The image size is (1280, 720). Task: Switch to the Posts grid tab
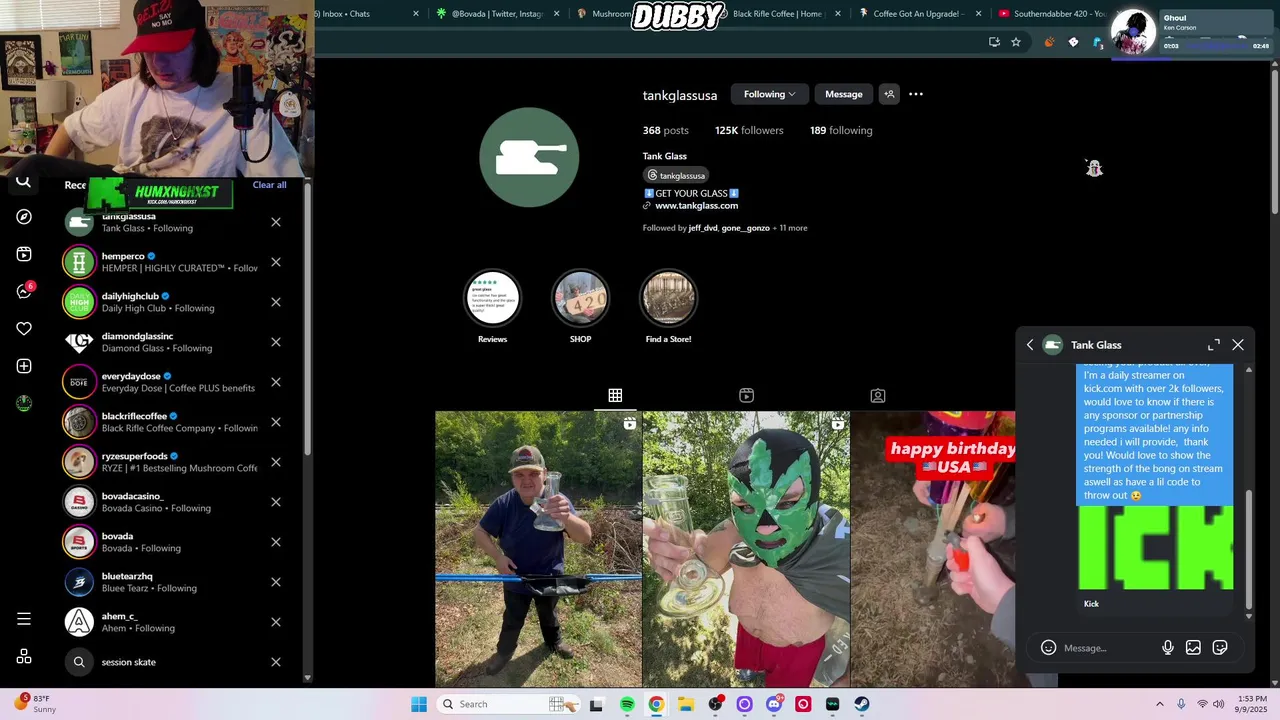(615, 396)
